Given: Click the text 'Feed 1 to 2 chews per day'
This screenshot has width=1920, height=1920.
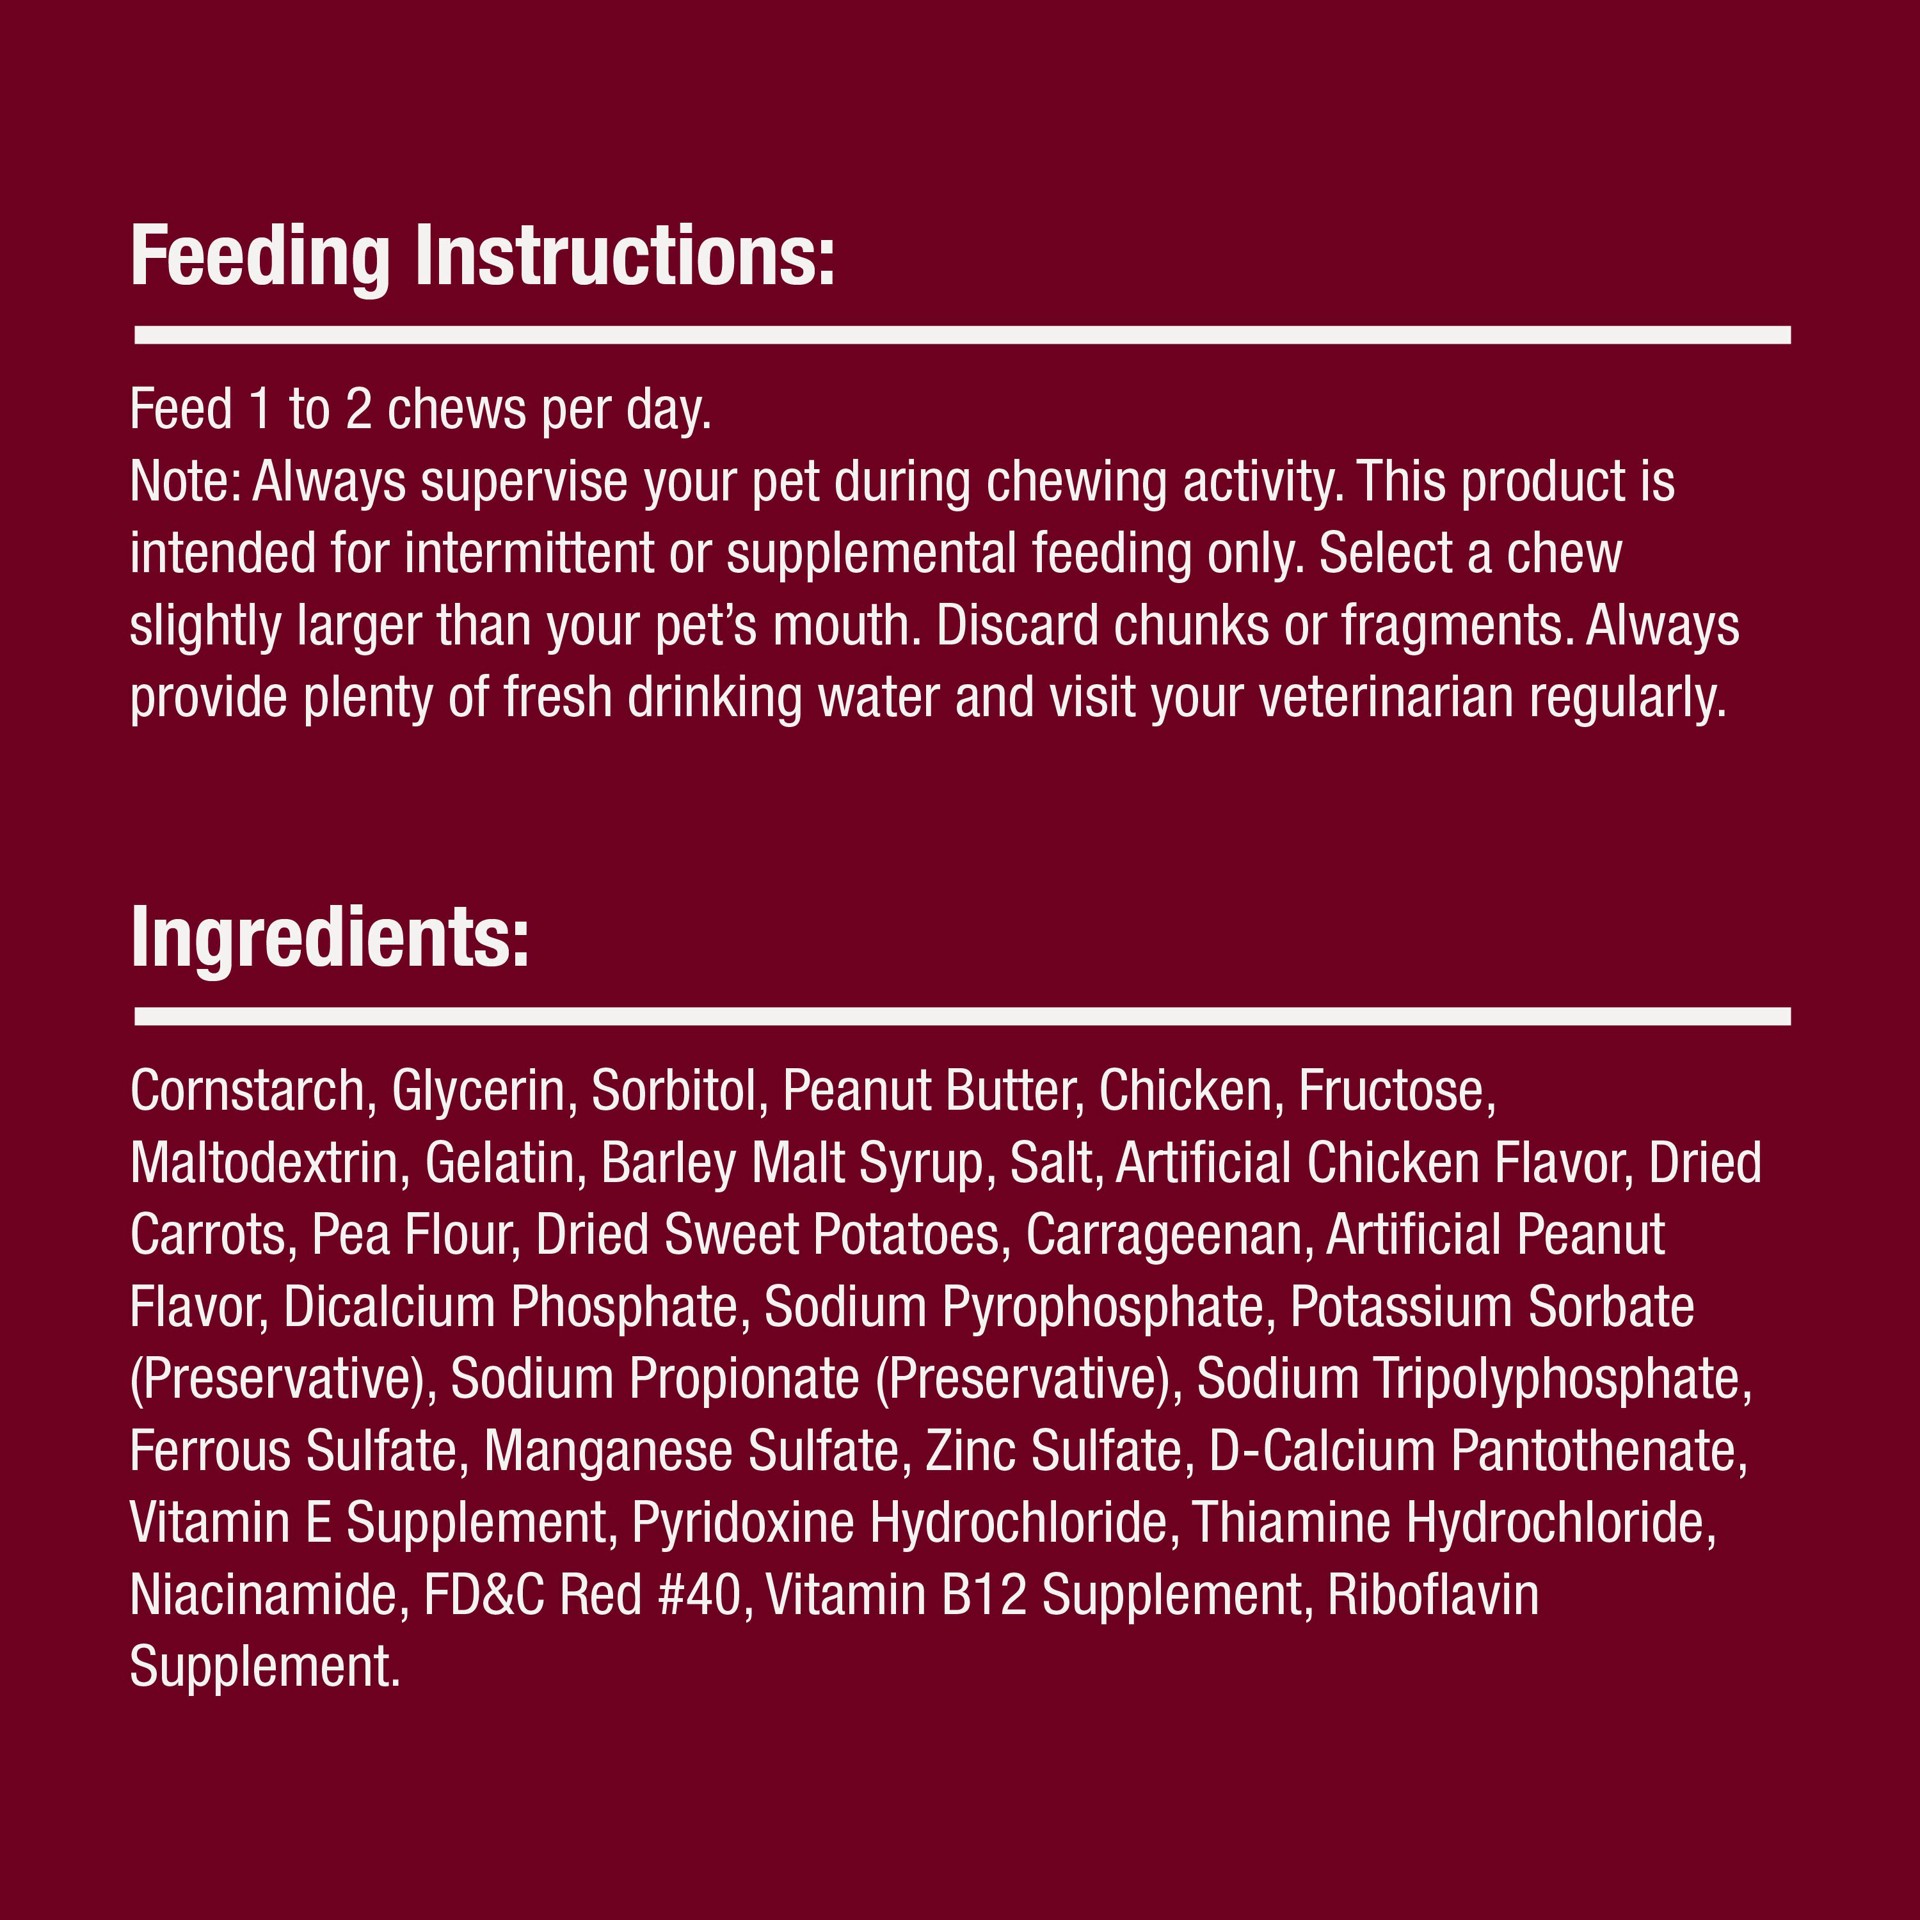Looking at the screenshot, I should 420,409.
